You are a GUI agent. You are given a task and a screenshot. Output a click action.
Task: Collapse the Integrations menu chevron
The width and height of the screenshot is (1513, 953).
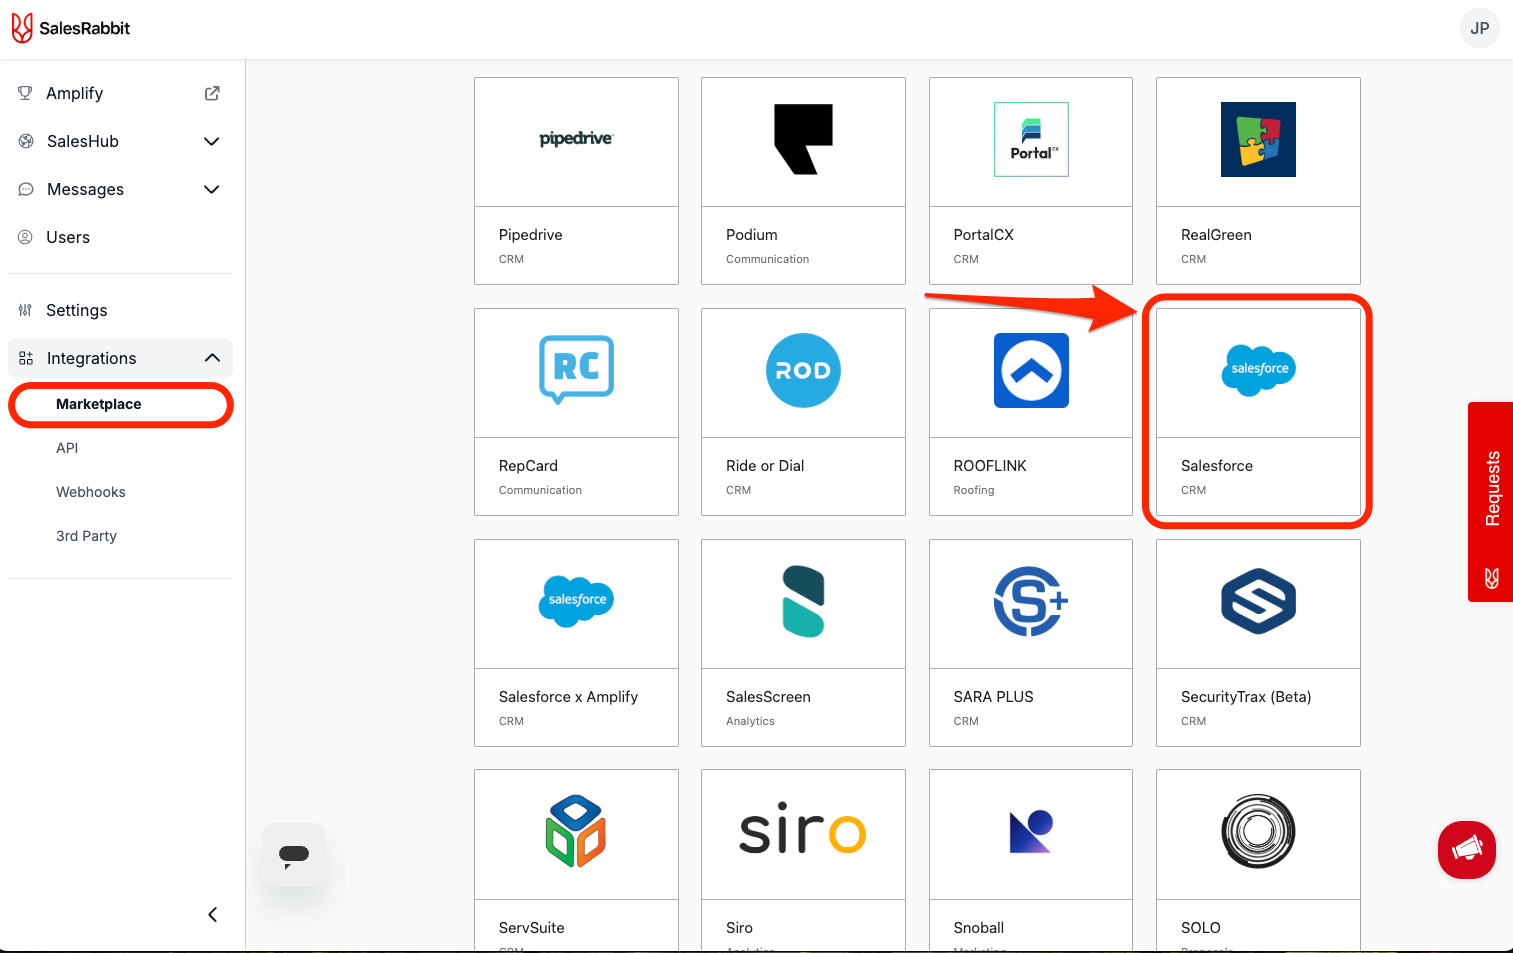pos(212,358)
